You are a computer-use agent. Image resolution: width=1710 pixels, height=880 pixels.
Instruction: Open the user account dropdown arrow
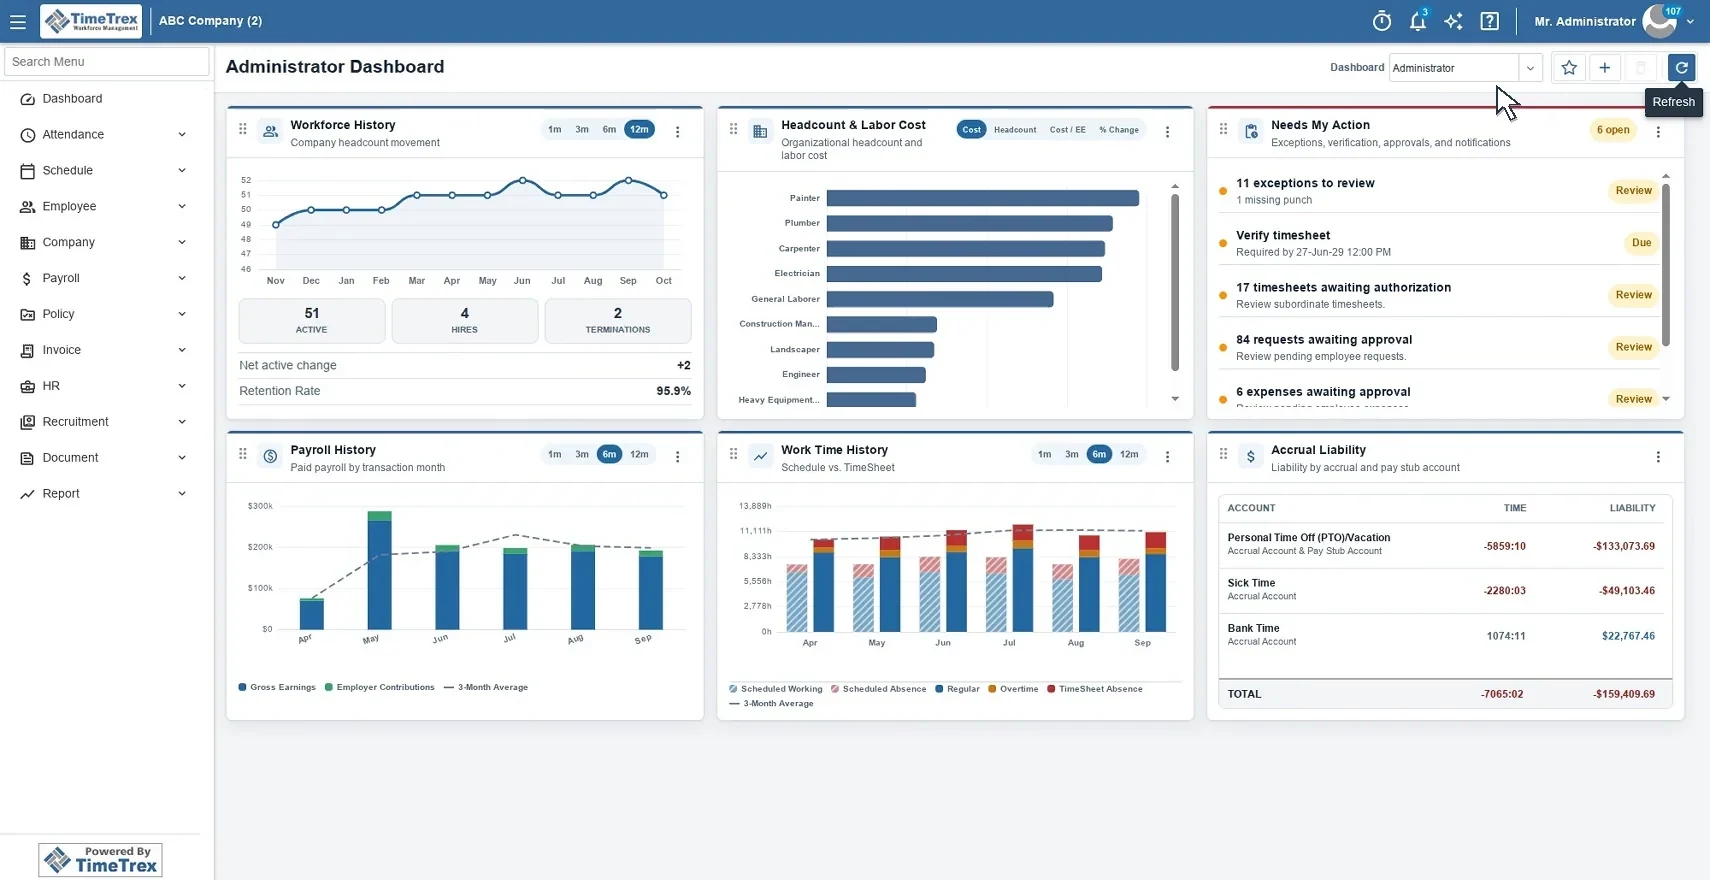click(1691, 21)
